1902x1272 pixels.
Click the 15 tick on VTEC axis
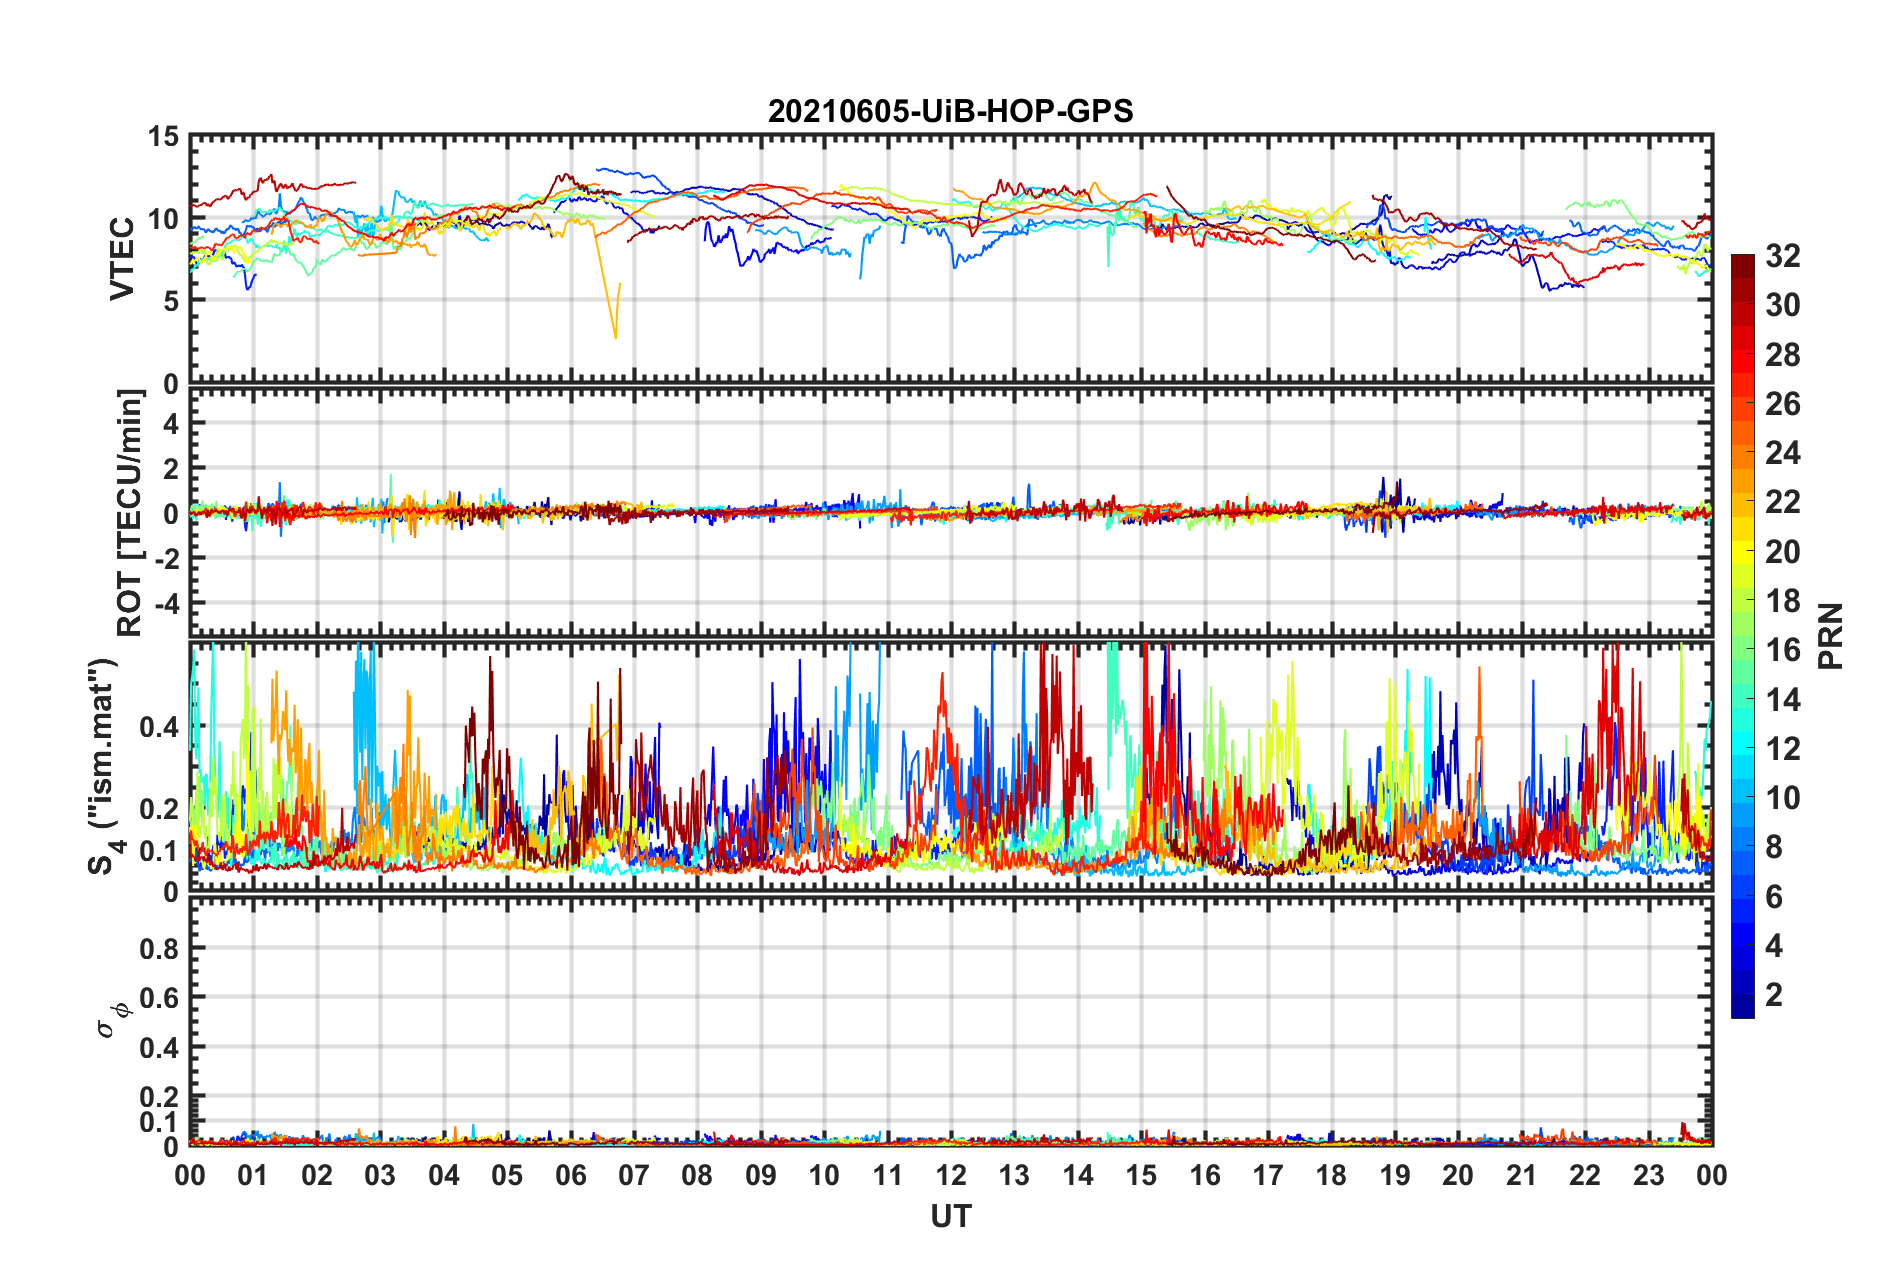[162, 137]
